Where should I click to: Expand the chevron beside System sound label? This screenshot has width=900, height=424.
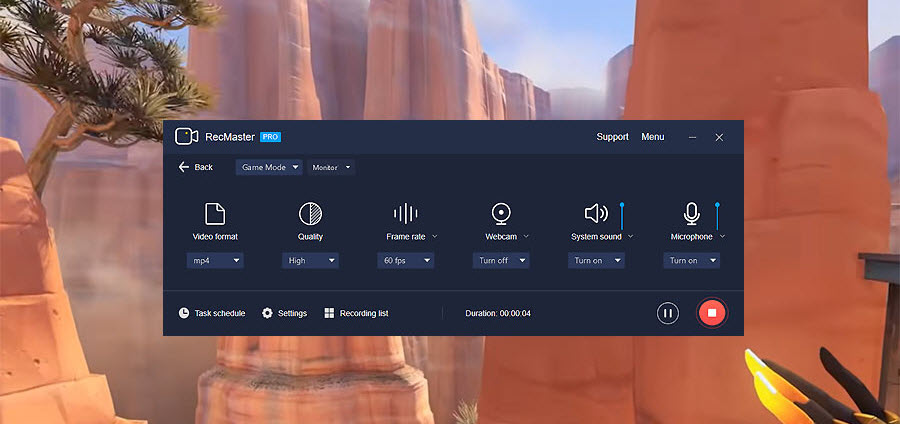[x=630, y=236]
